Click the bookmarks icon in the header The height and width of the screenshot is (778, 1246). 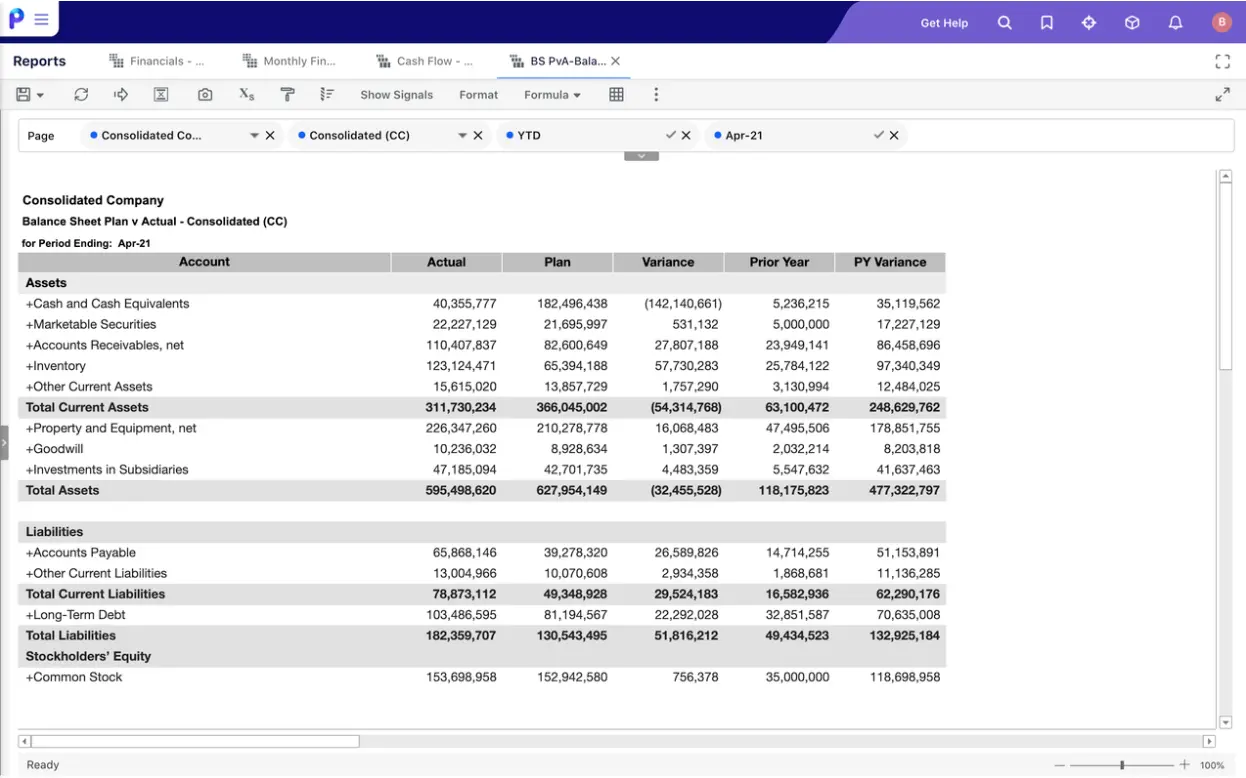tap(1046, 22)
